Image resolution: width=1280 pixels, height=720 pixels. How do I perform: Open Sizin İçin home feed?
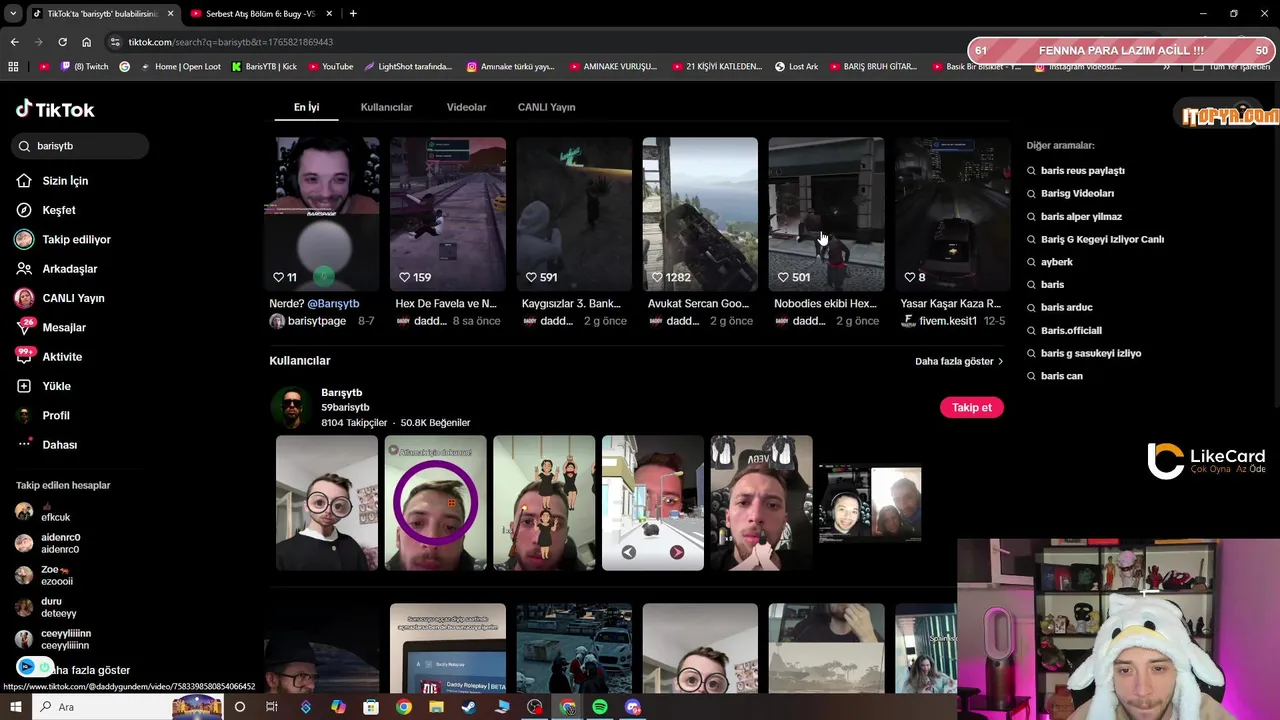point(52,181)
